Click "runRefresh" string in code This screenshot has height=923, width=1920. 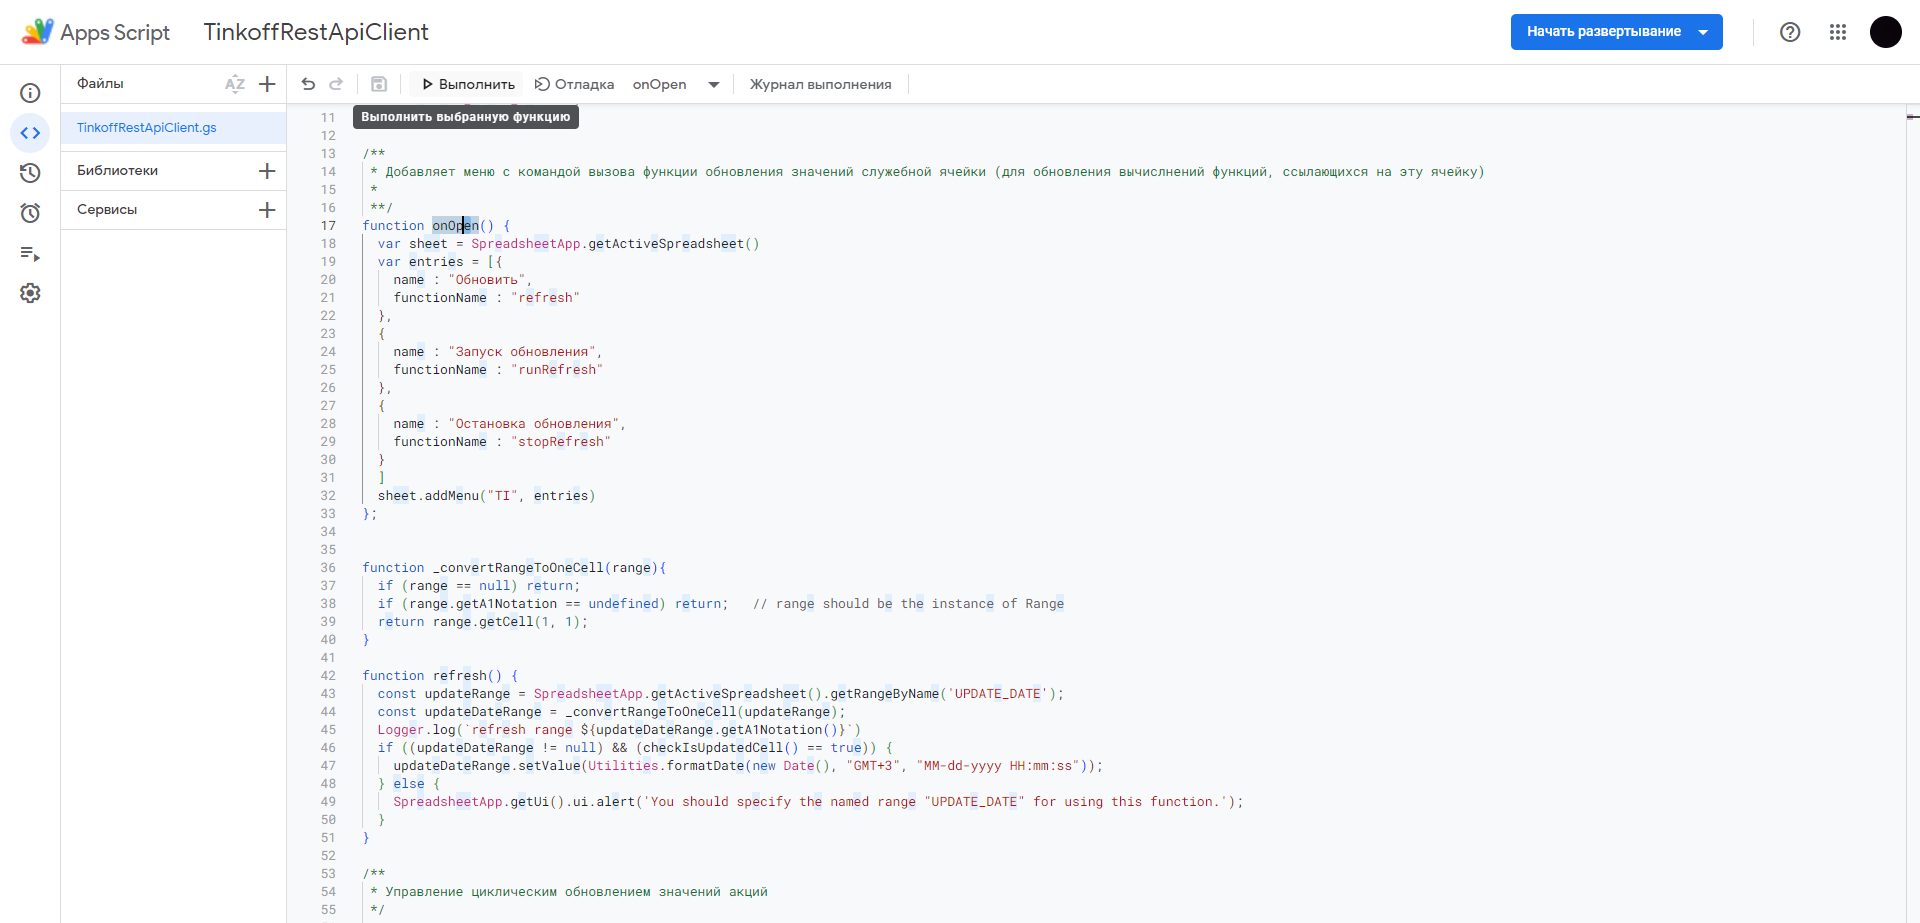click(x=556, y=370)
